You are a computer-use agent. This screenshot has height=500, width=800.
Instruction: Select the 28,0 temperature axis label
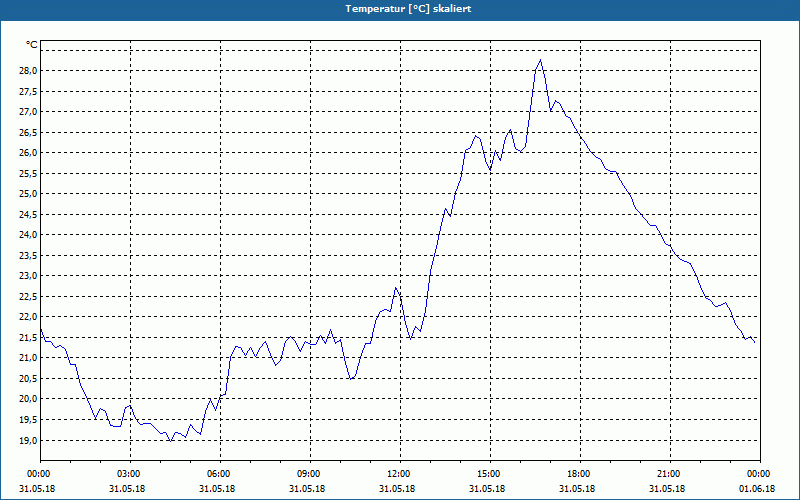[29, 70]
